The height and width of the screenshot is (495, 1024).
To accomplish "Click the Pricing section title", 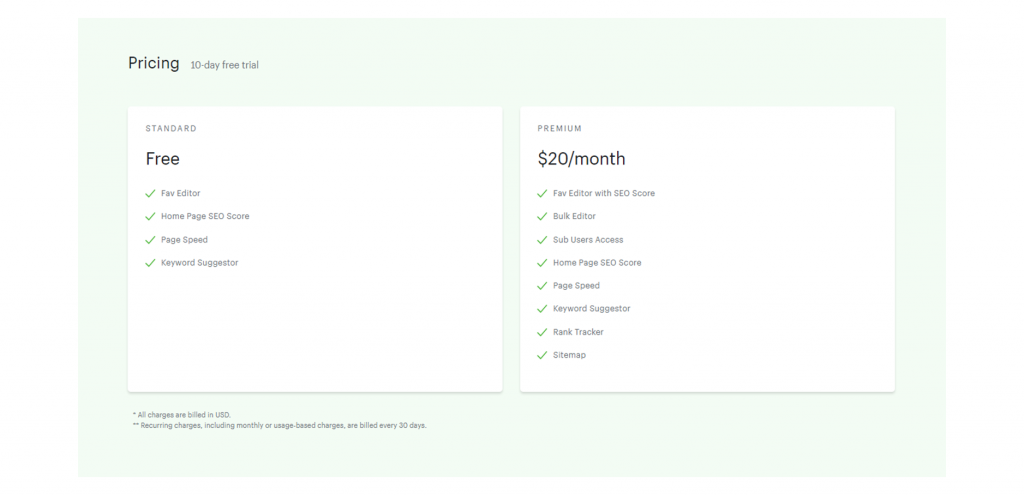I will click(x=153, y=63).
